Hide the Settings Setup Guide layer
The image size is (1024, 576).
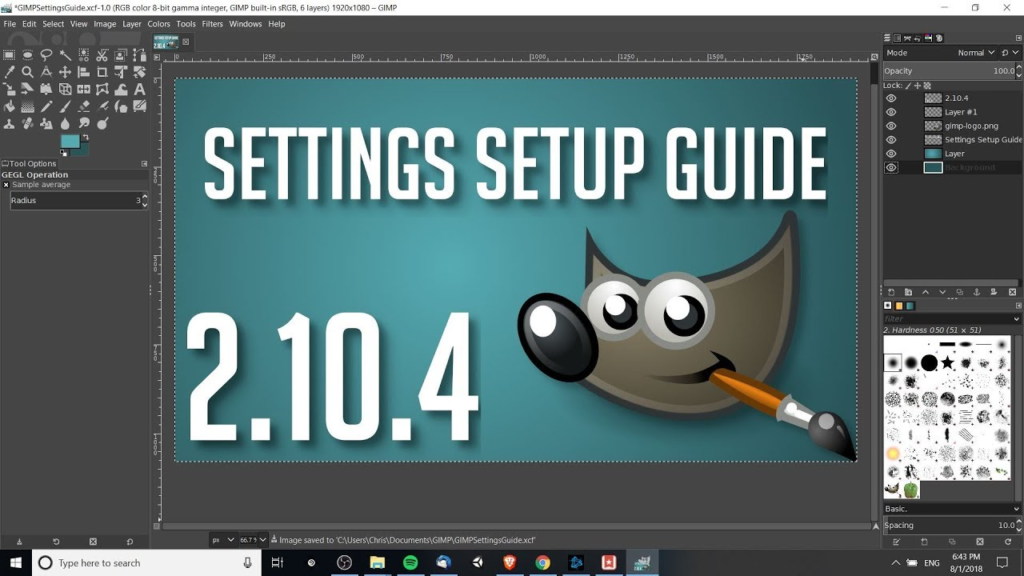tap(891, 140)
